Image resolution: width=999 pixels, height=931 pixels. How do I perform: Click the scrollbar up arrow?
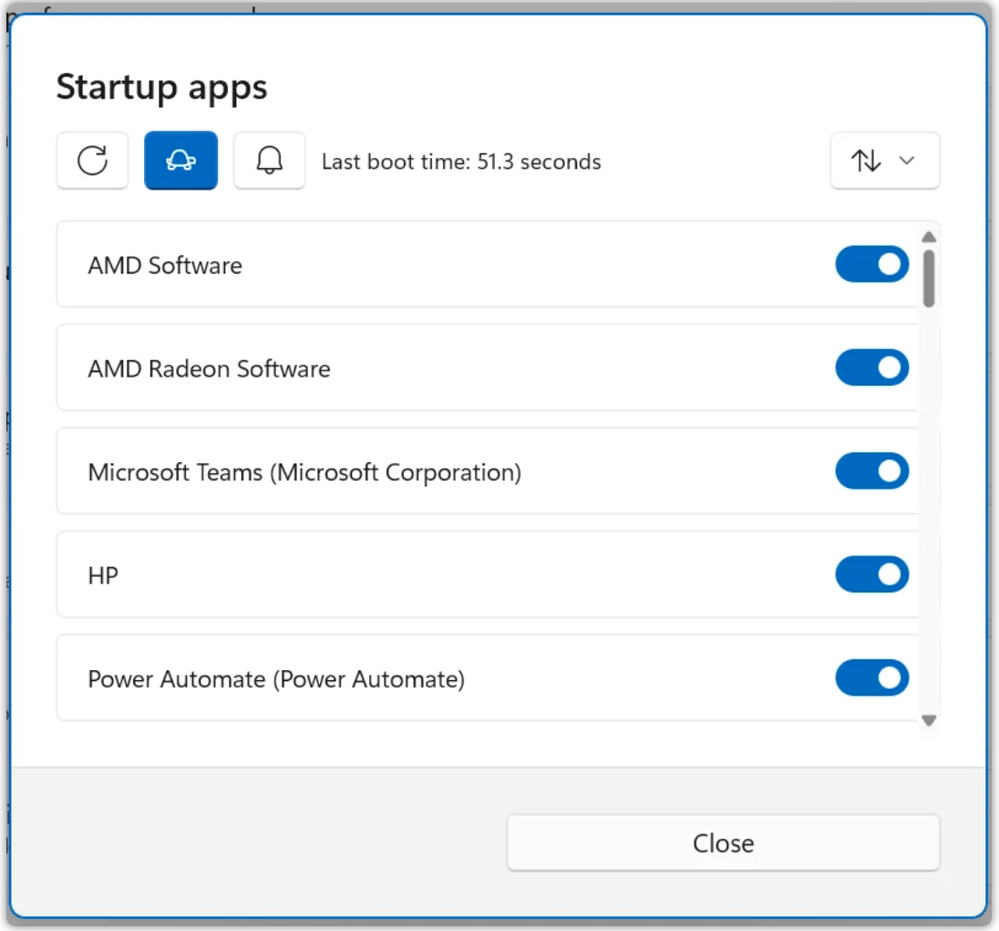click(928, 237)
